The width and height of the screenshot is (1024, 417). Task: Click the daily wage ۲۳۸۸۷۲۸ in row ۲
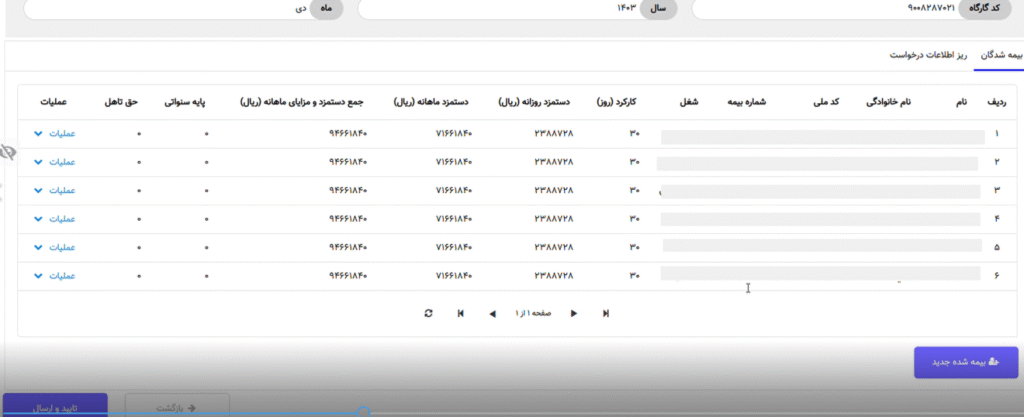pos(554,162)
